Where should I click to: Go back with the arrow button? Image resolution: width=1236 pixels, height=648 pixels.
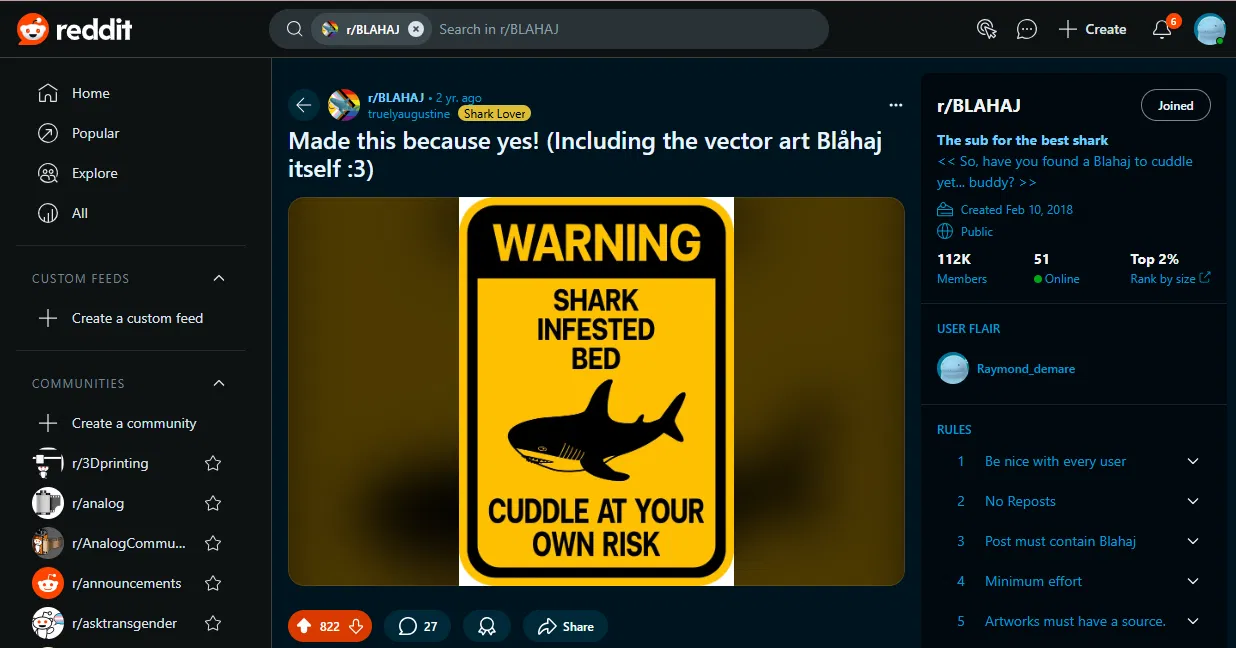click(304, 105)
